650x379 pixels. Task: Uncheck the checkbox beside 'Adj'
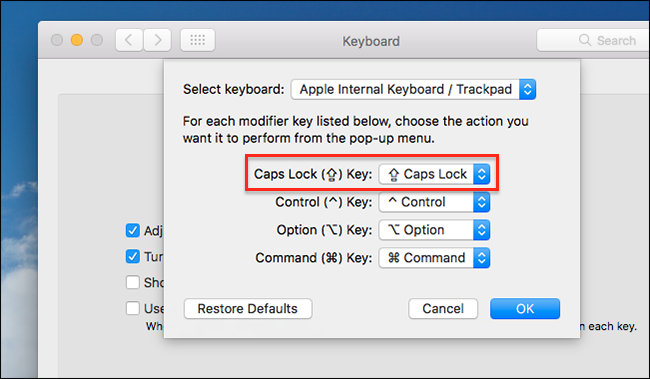pos(133,231)
